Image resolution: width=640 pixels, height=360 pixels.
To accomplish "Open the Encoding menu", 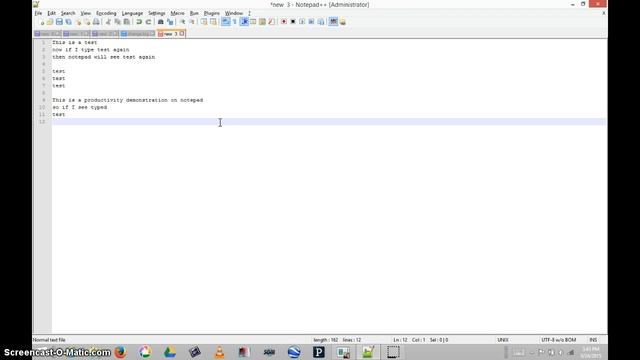I will pos(106,13).
